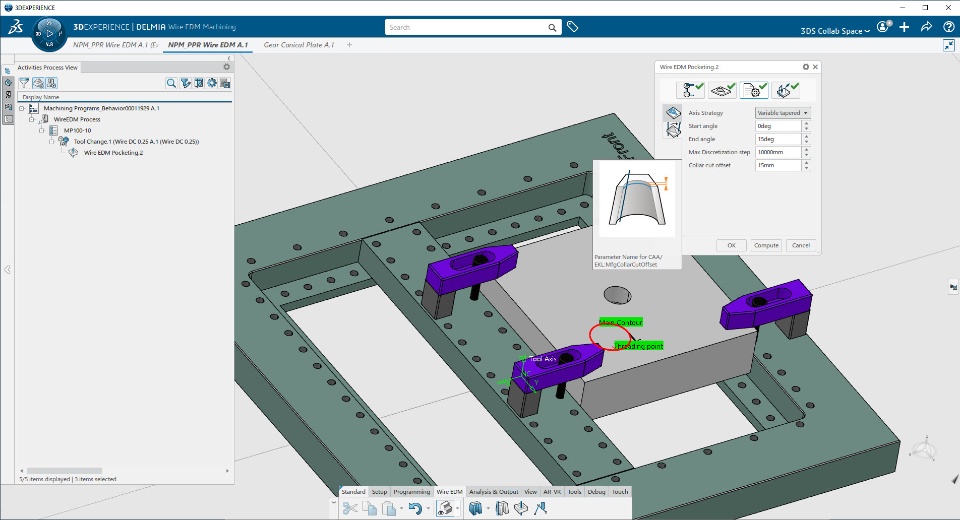Switch to the Setup toolbar tab

point(380,492)
